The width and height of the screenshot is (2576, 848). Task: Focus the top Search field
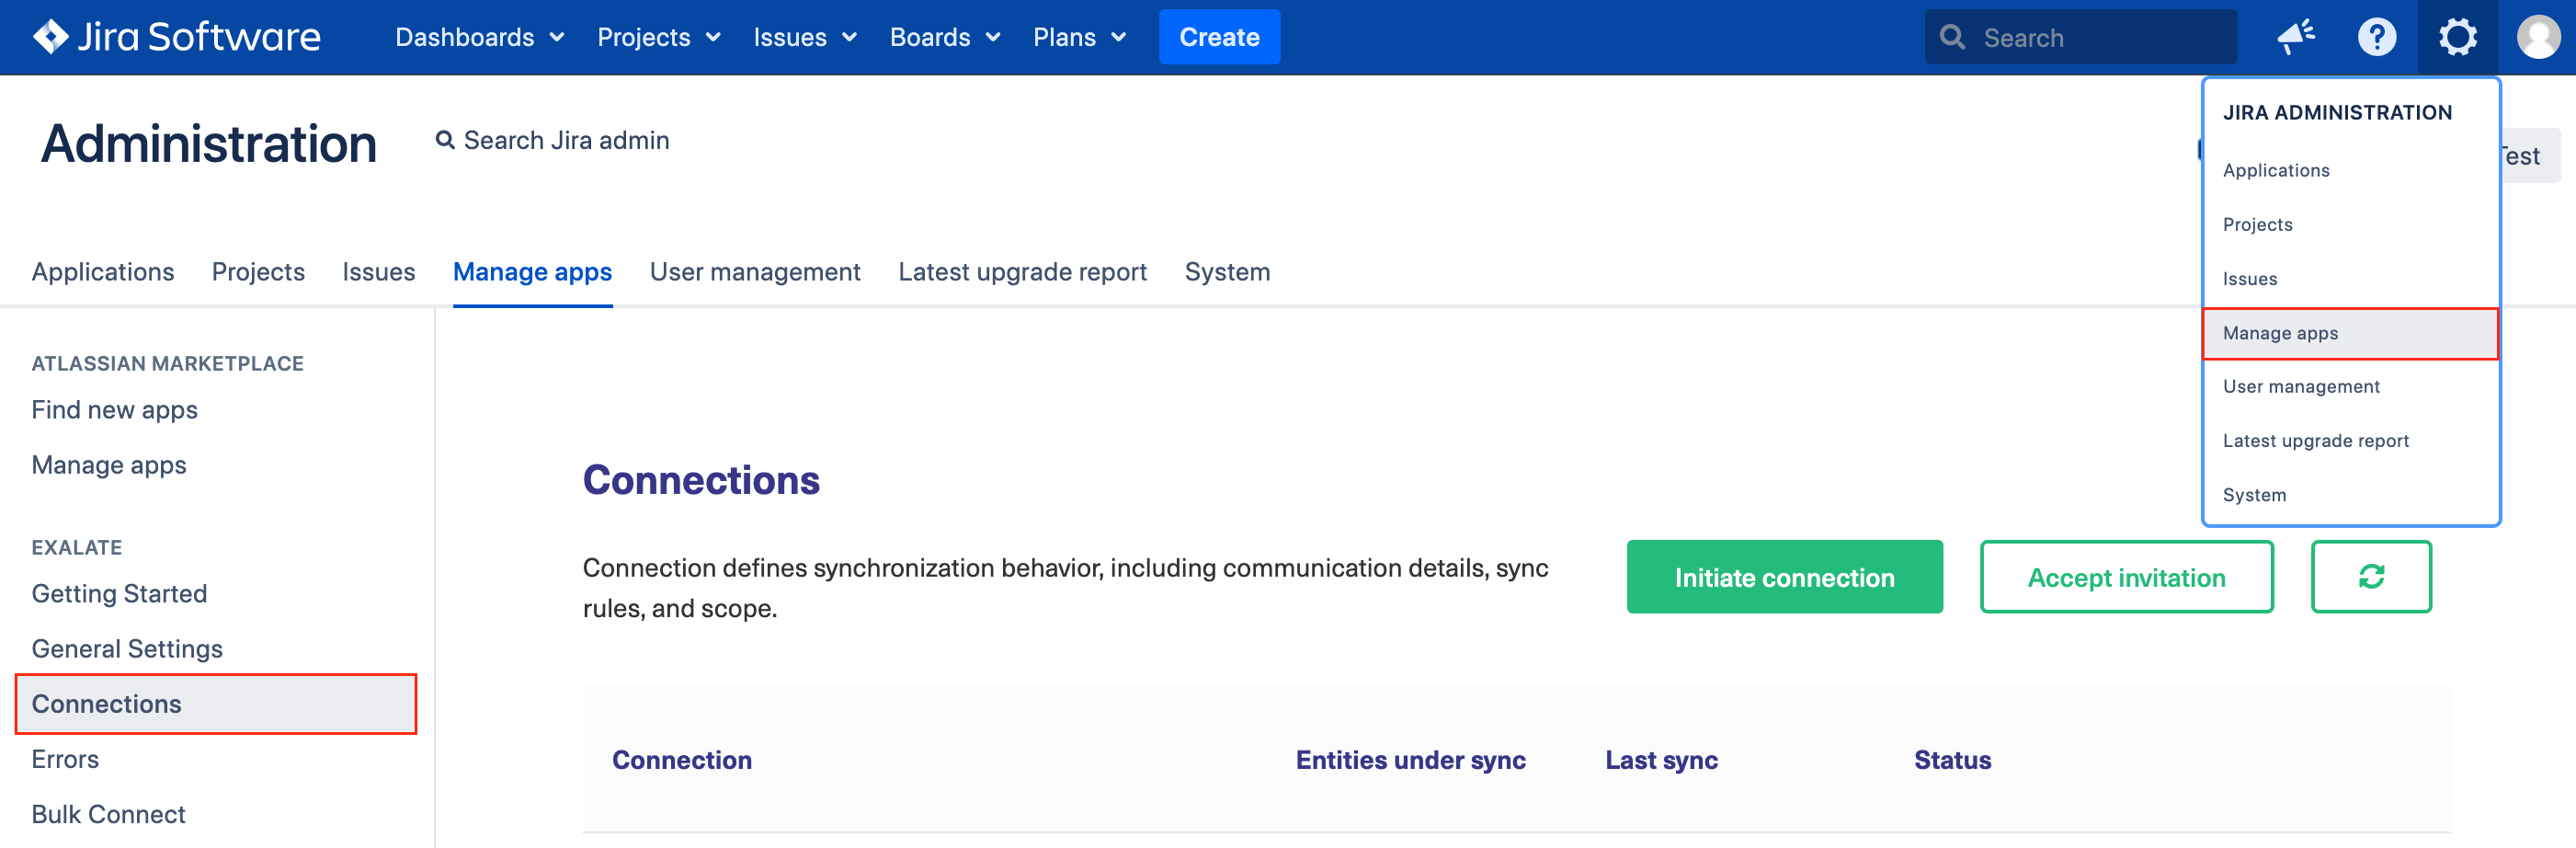click(x=2080, y=37)
